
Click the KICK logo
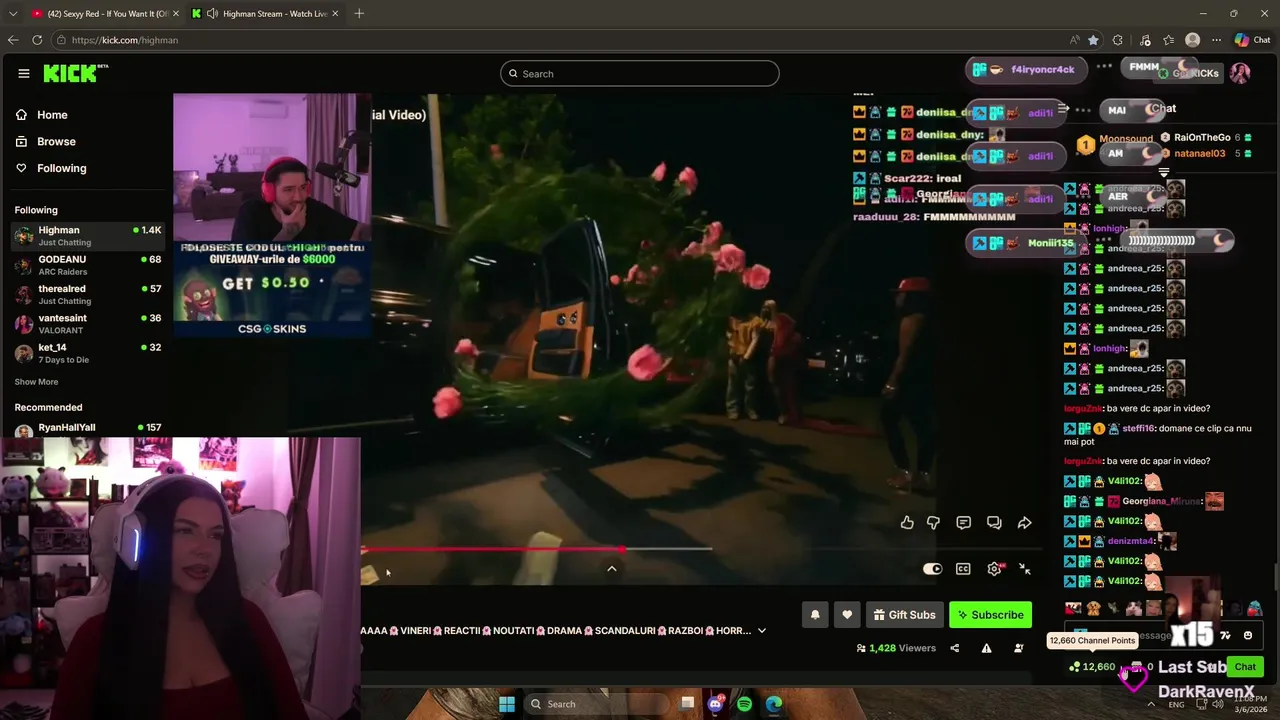click(75, 73)
